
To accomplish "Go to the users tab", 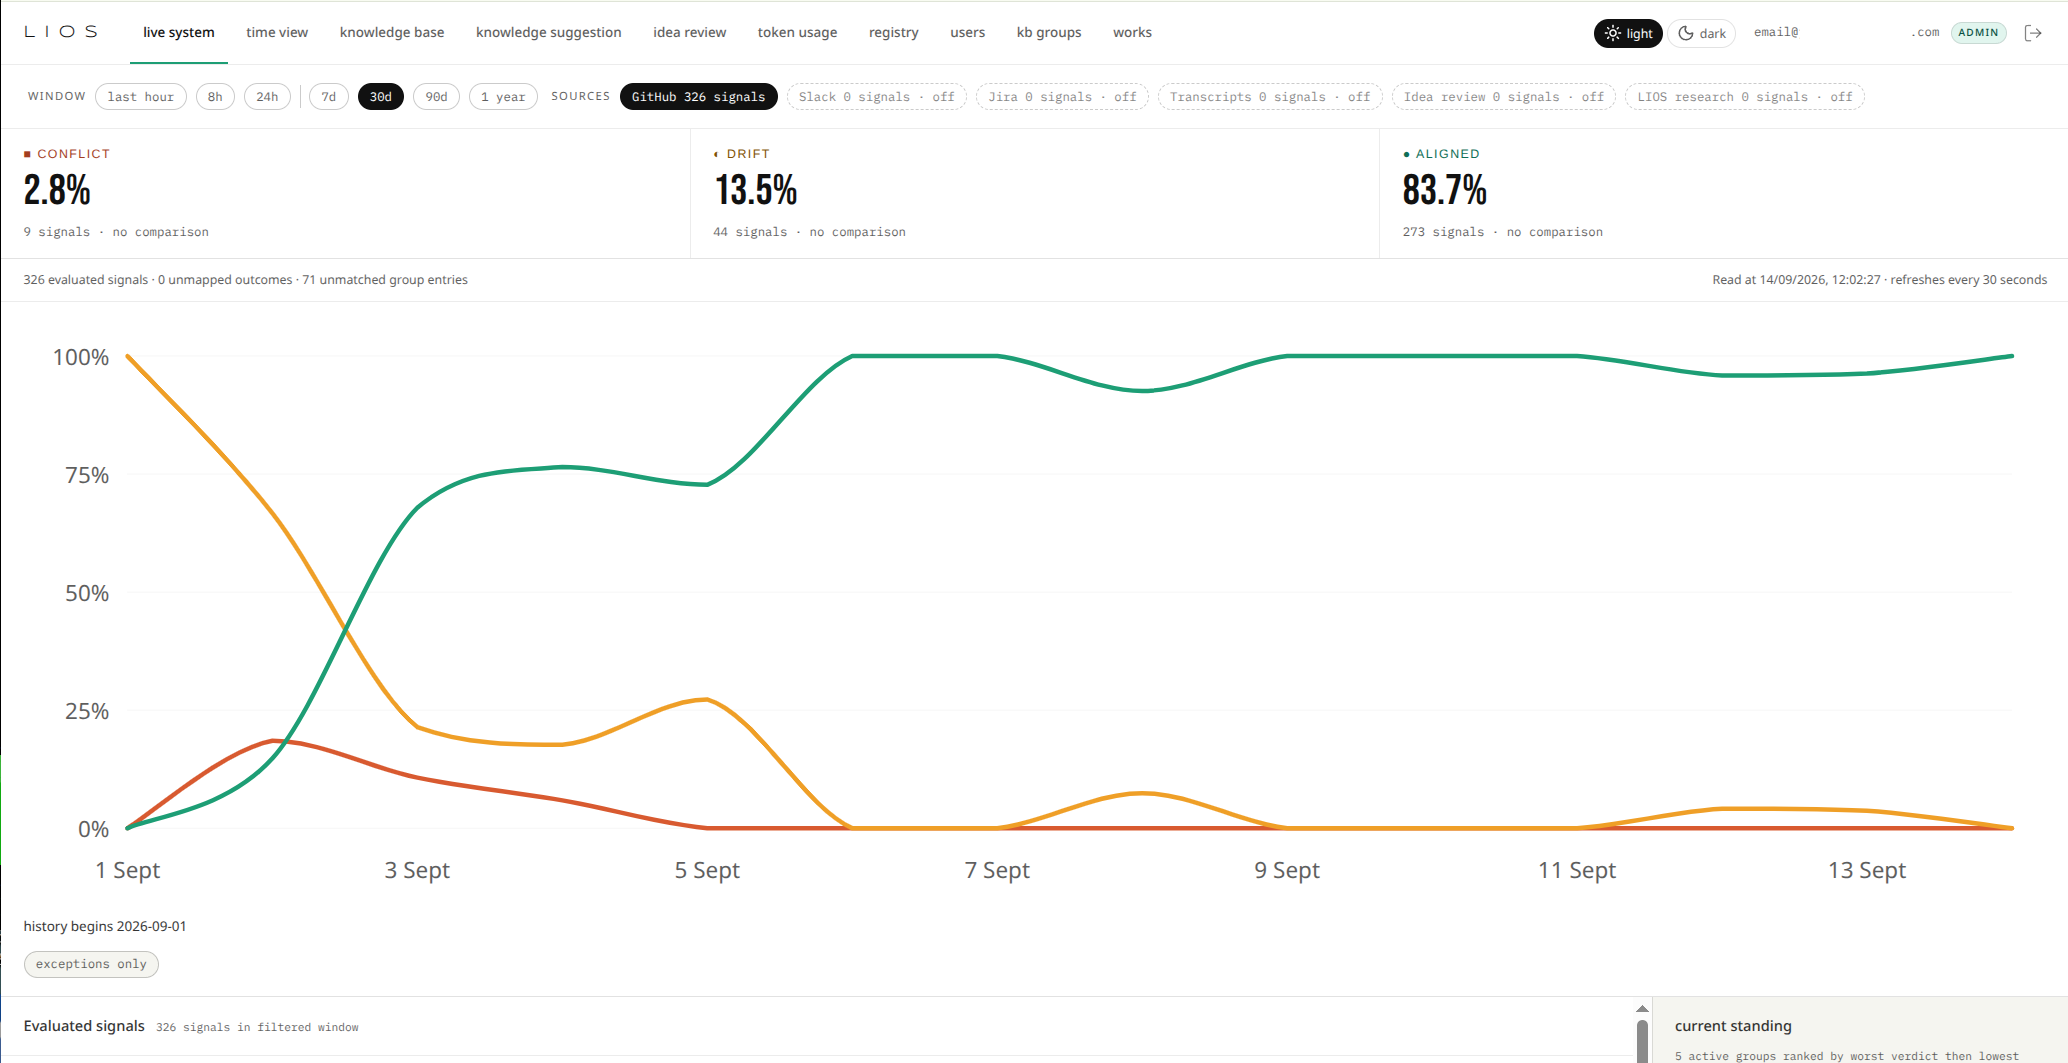I will [968, 32].
